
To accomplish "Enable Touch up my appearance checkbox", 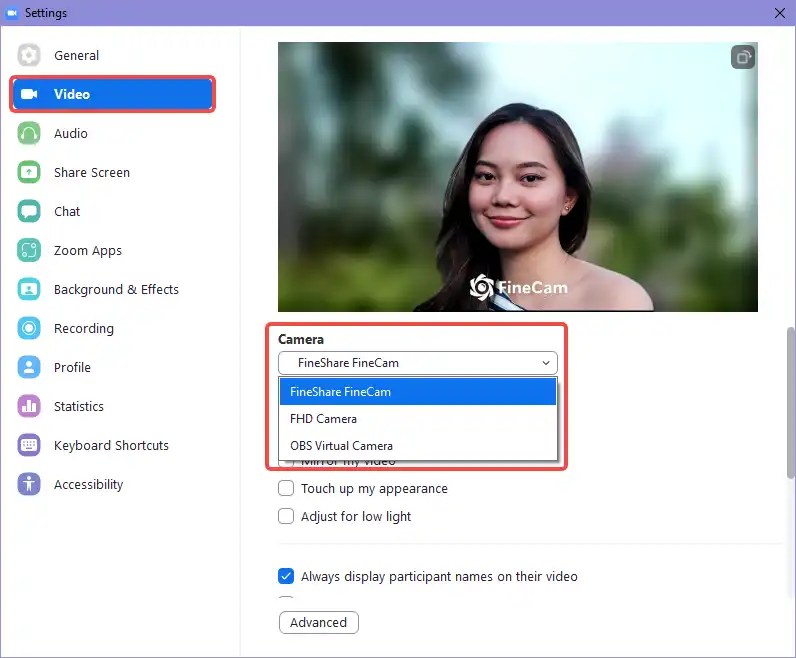I will tap(286, 488).
